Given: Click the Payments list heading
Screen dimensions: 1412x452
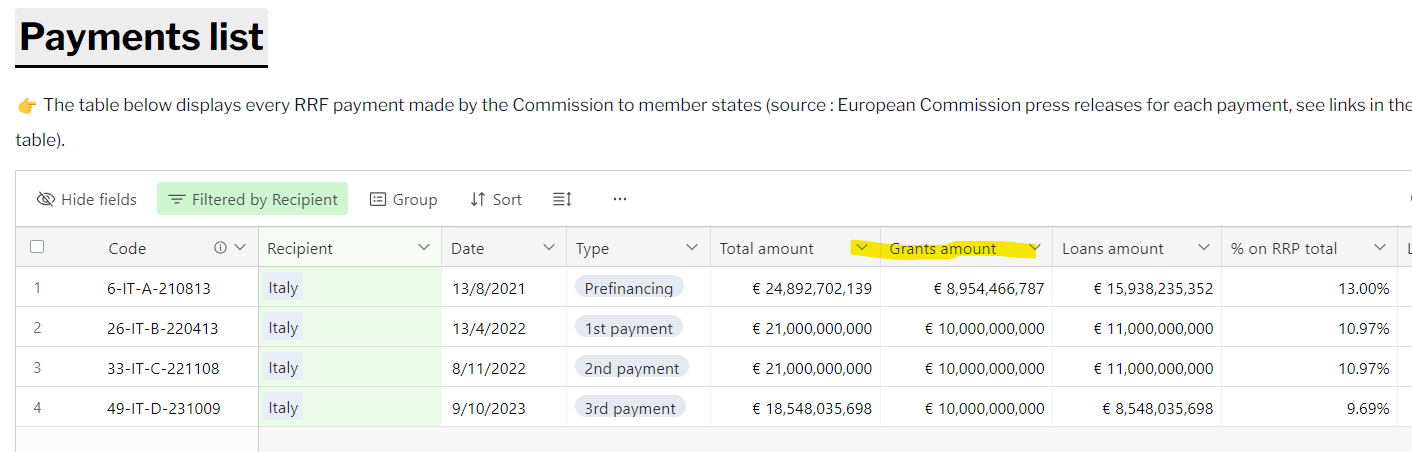Looking at the screenshot, I should pyautogui.click(x=141, y=37).
